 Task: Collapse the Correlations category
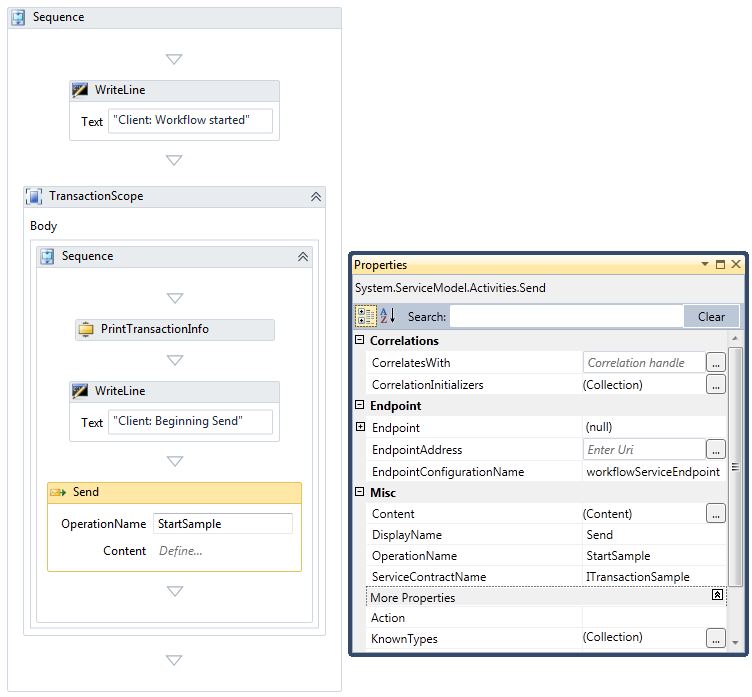point(359,340)
